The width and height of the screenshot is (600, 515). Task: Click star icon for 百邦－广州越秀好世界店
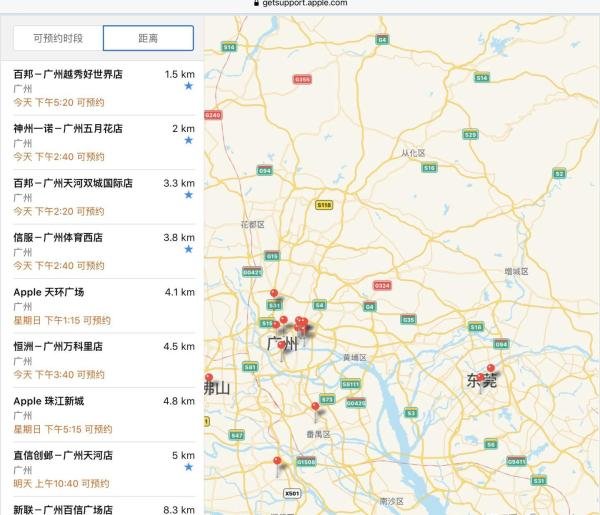click(189, 86)
